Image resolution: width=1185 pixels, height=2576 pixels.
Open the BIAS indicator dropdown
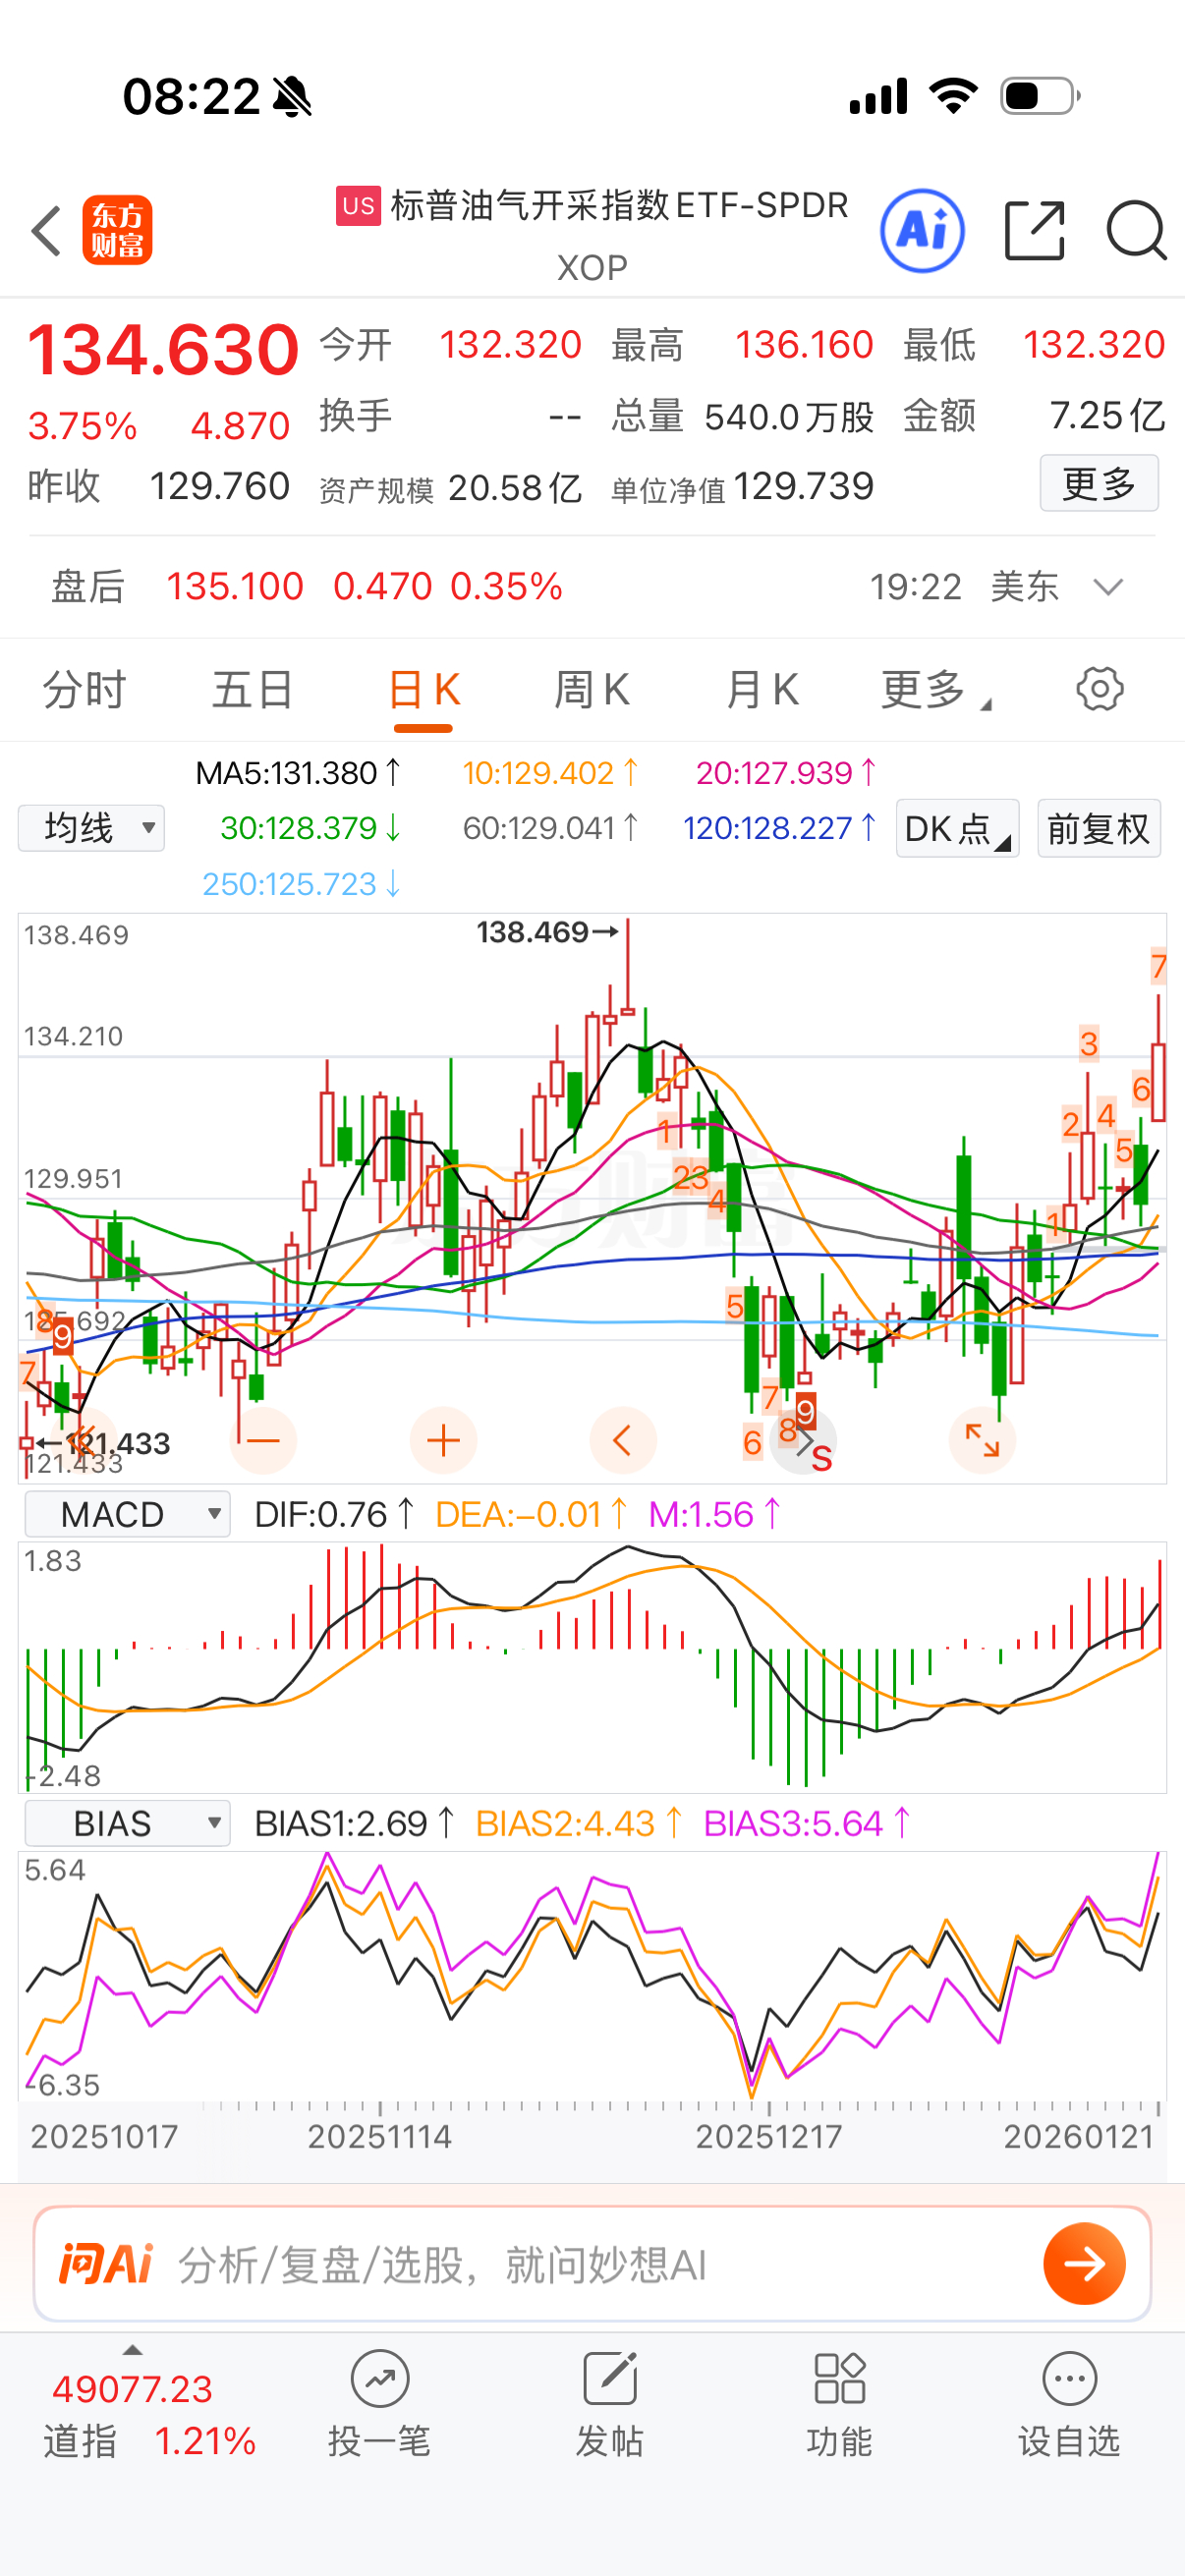pyautogui.click(x=127, y=1823)
